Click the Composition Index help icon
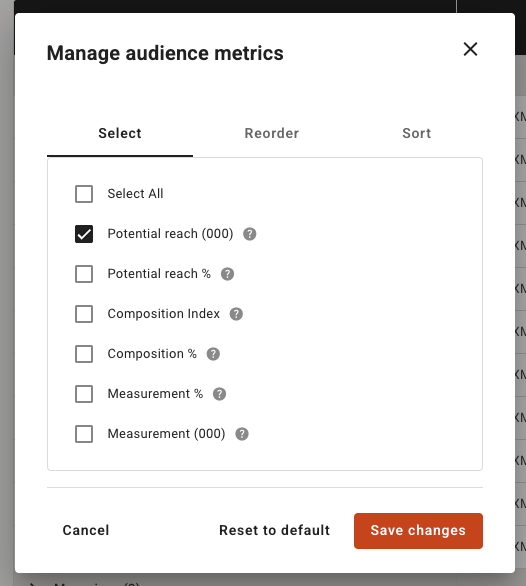Viewport: 526px width, 586px height. pyautogui.click(x=236, y=314)
